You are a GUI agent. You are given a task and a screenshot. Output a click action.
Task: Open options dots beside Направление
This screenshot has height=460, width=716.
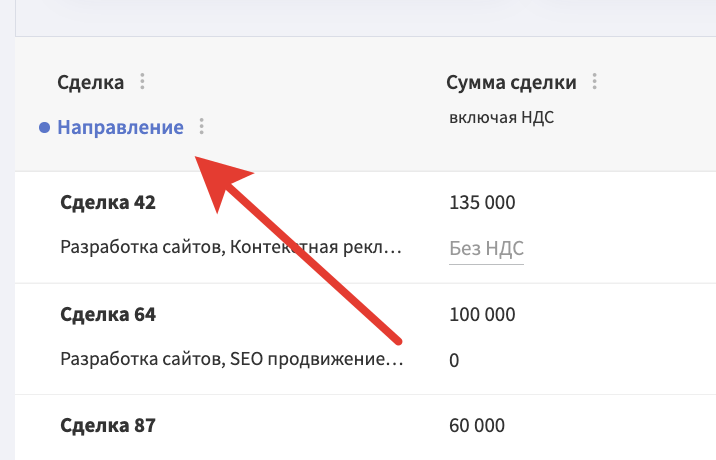tap(201, 126)
